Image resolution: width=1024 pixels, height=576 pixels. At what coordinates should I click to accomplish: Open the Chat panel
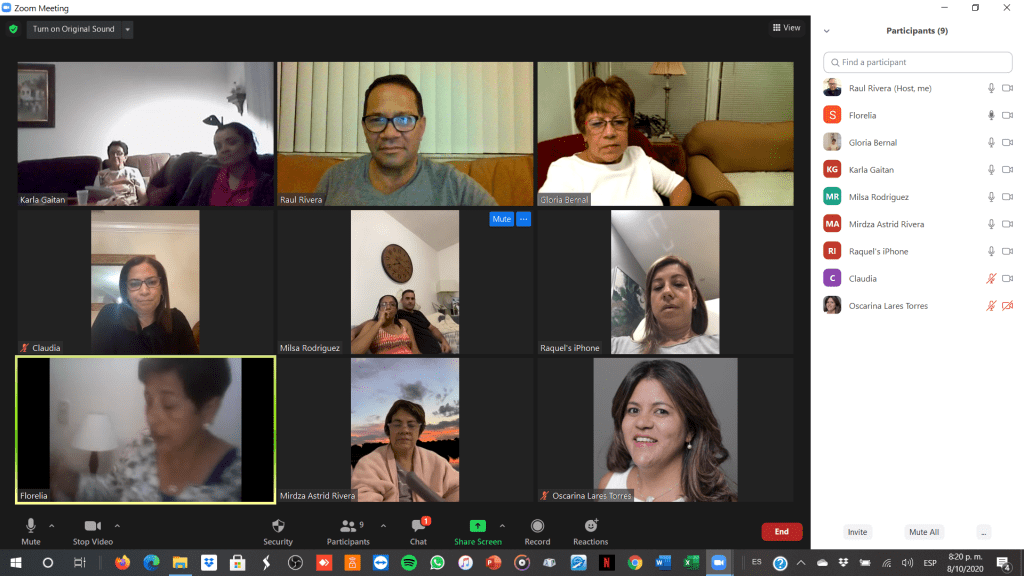(418, 526)
